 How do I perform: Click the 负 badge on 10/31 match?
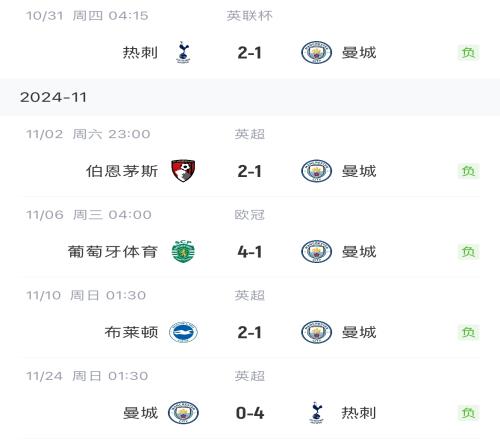point(469,53)
